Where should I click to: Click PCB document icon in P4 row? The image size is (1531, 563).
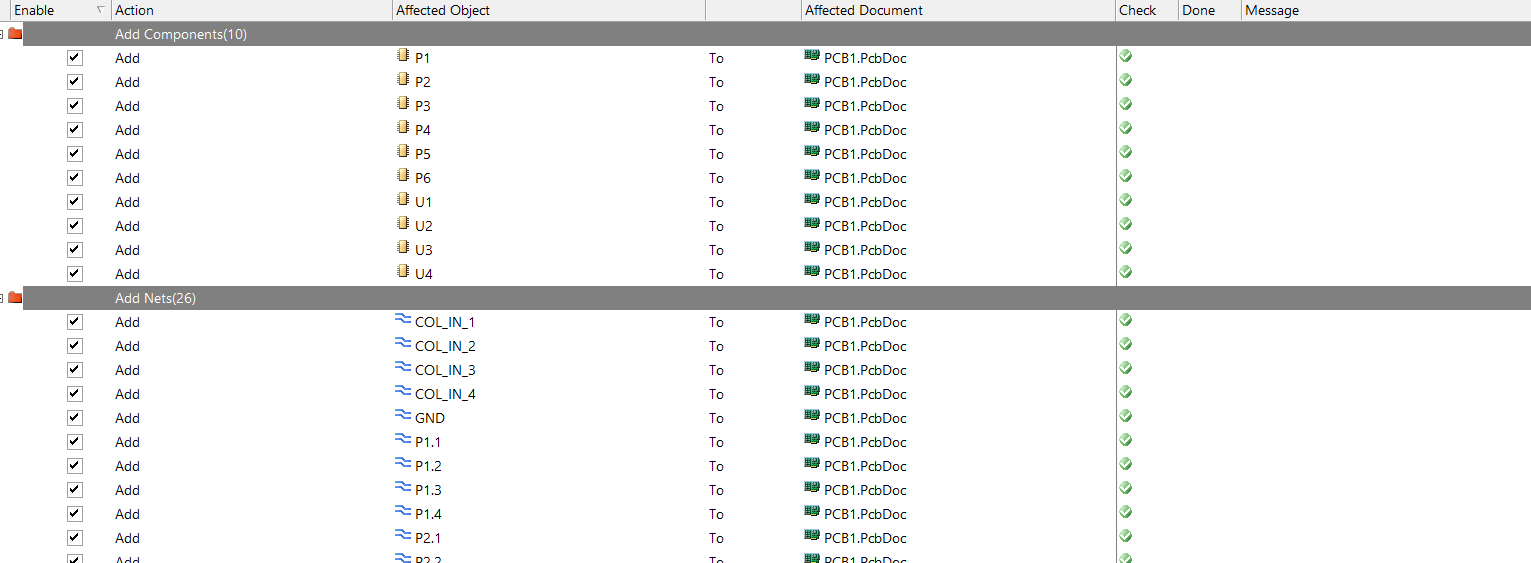(812, 129)
